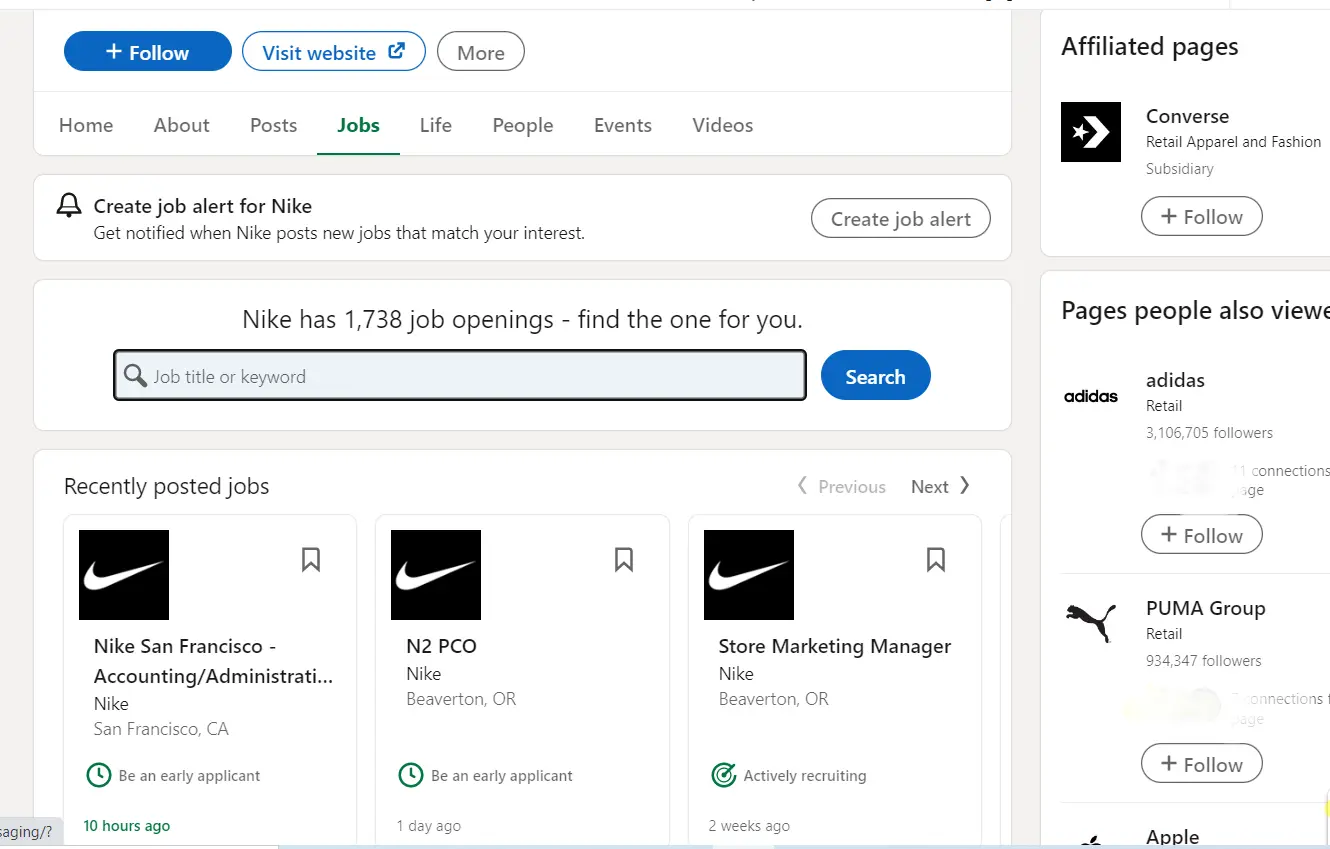Open the adidas page link
Image resolution: width=1330 pixels, height=849 pixels.
pos(1175,380)
